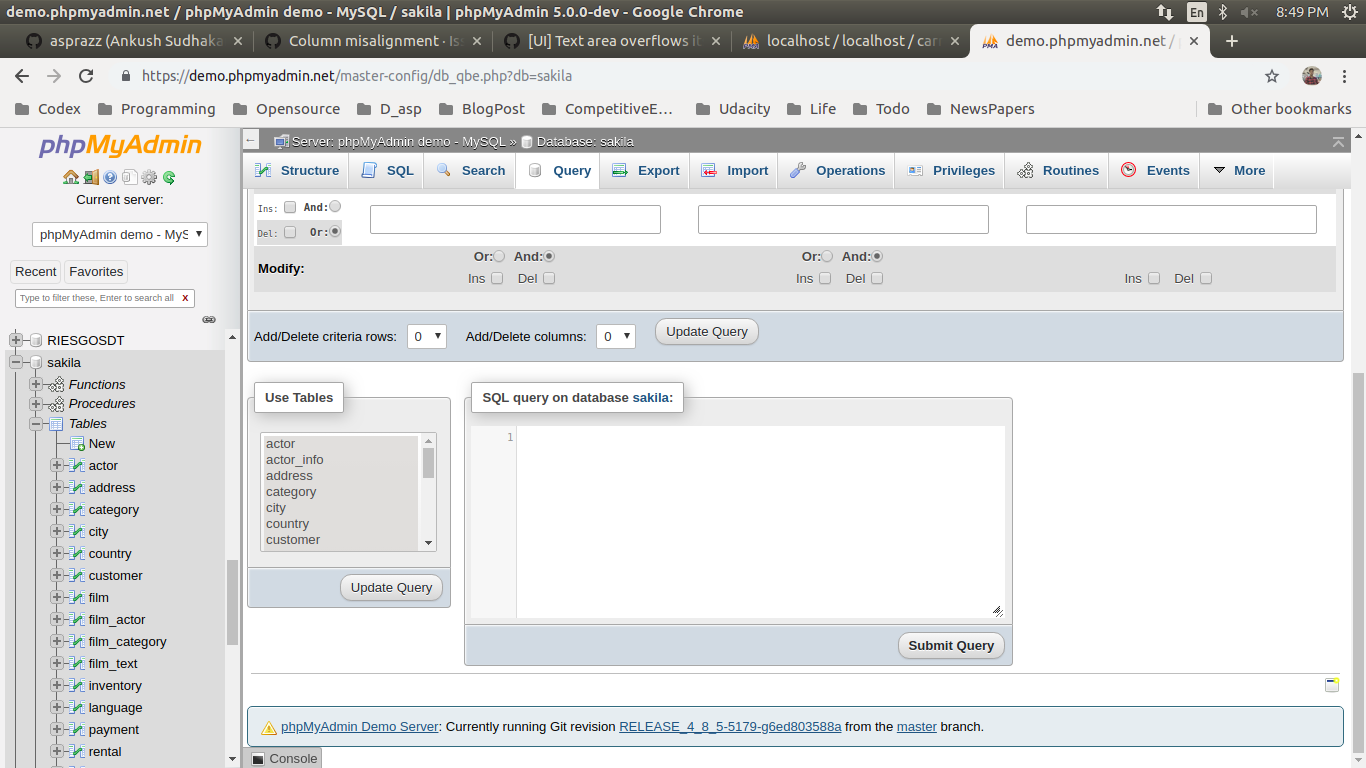Click navigation panel collapse arrow button
Image resolution: width=1366 pixels, height=768 pixels.
[x=251, y=141]
